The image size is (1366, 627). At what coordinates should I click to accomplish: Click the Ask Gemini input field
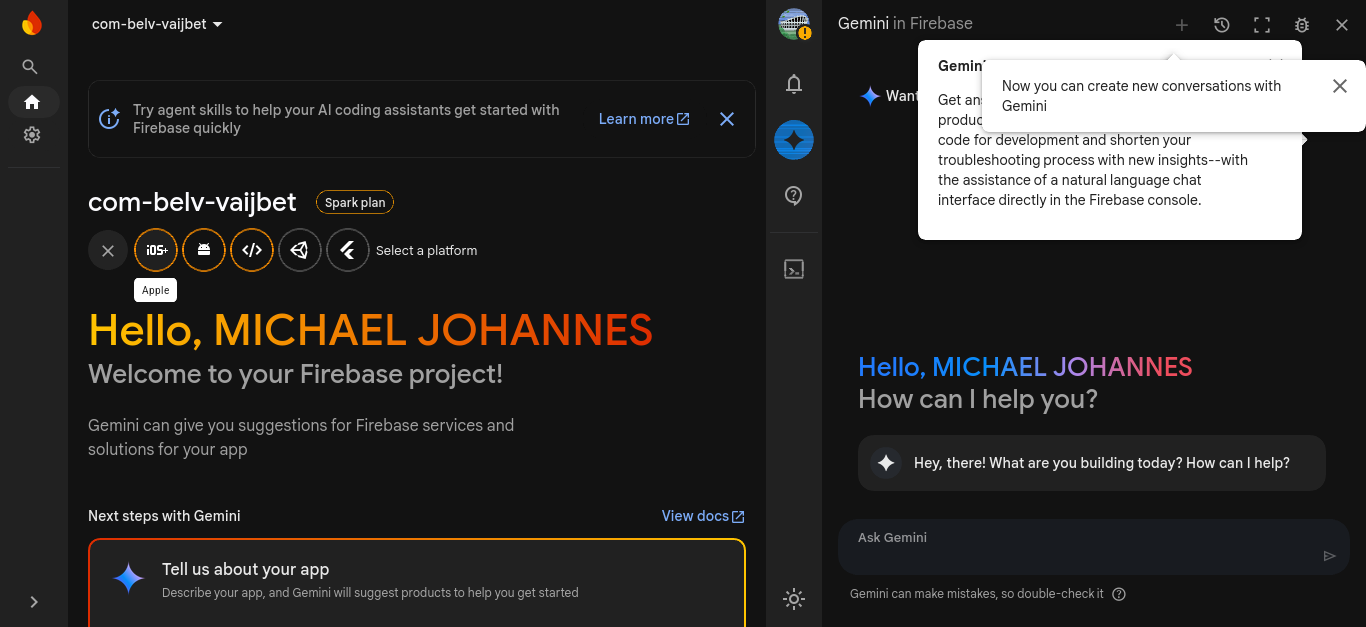[1080, 545]
